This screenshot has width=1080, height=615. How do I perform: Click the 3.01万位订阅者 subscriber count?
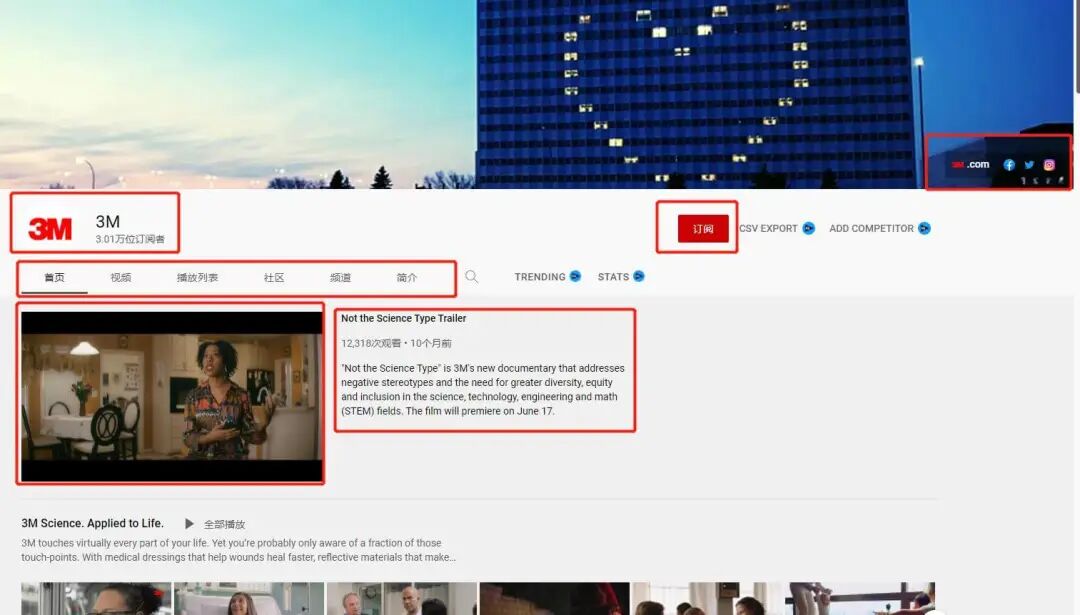[x=130, y=239]
